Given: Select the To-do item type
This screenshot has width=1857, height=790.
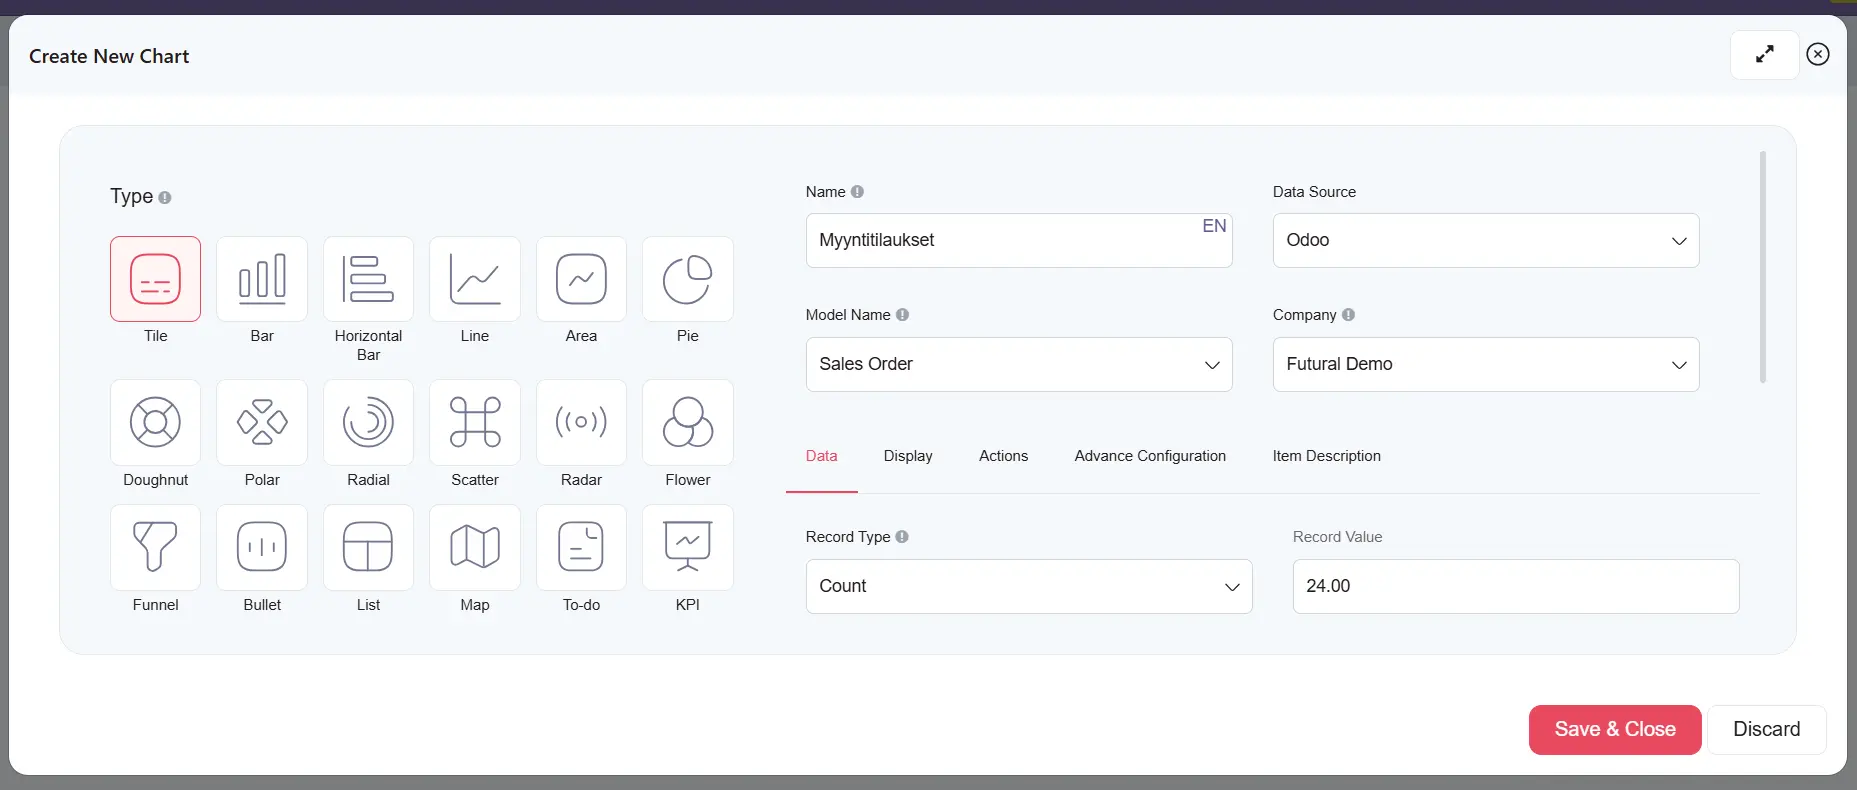Looking at the screenshot, I should (581, 547).
